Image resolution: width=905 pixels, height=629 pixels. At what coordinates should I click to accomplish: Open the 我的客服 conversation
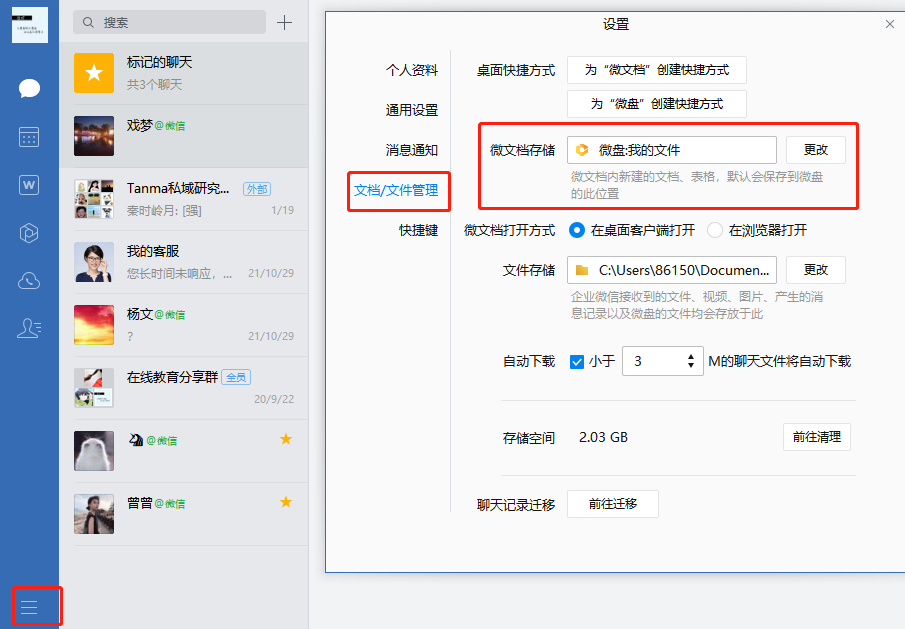(x=184, y=262)
